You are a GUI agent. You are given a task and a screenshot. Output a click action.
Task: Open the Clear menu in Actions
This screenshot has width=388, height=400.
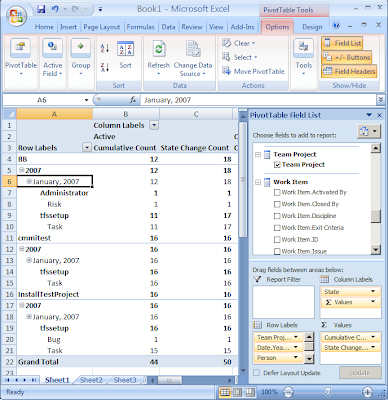(x=239, y=43)
